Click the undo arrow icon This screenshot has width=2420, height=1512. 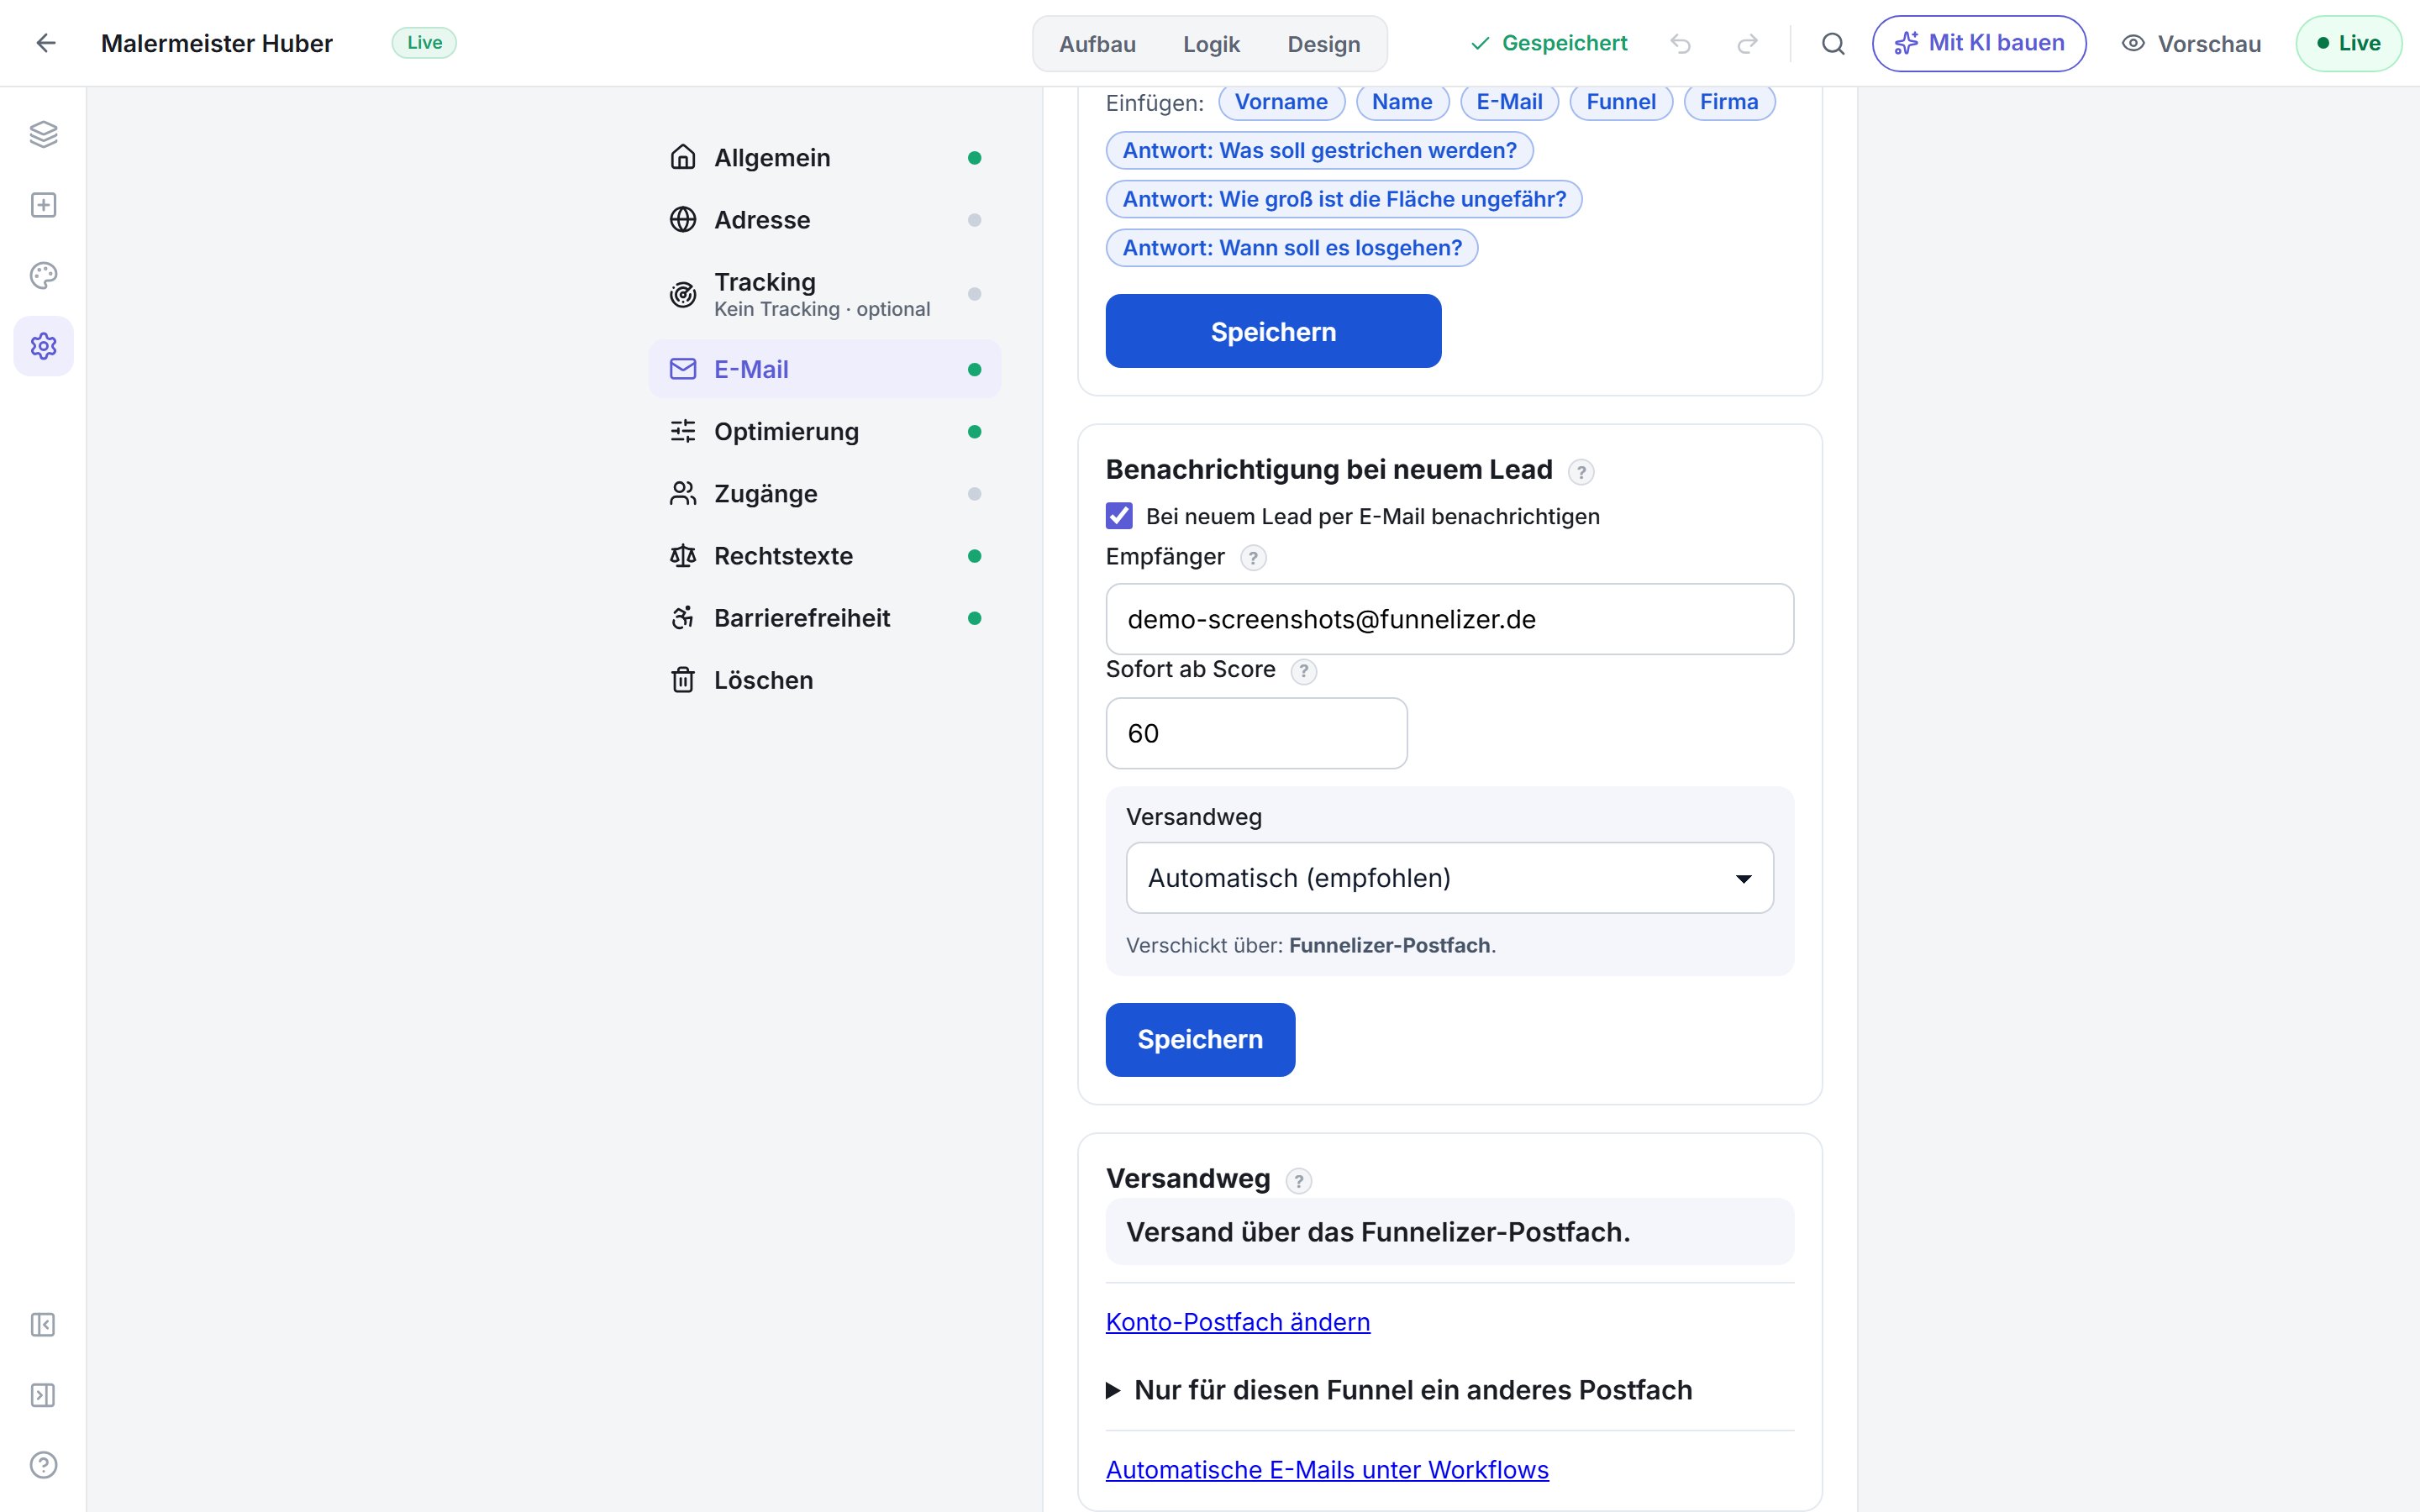1681,44
